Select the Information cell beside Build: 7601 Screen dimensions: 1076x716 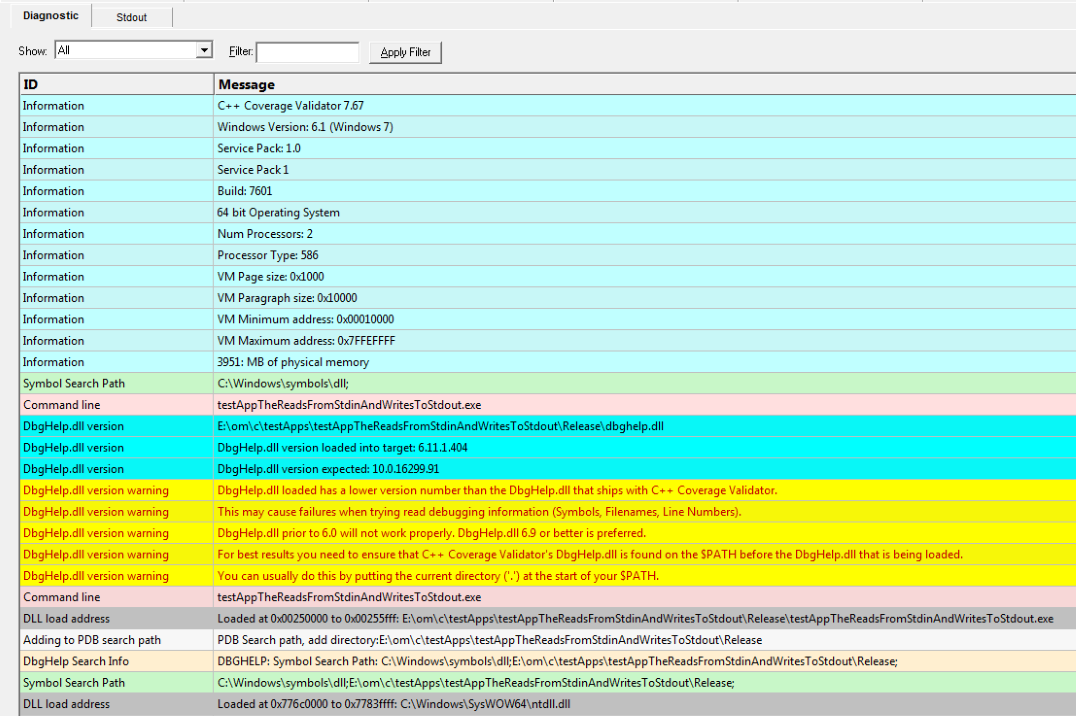pyautogui.click(x=117, y=191)
